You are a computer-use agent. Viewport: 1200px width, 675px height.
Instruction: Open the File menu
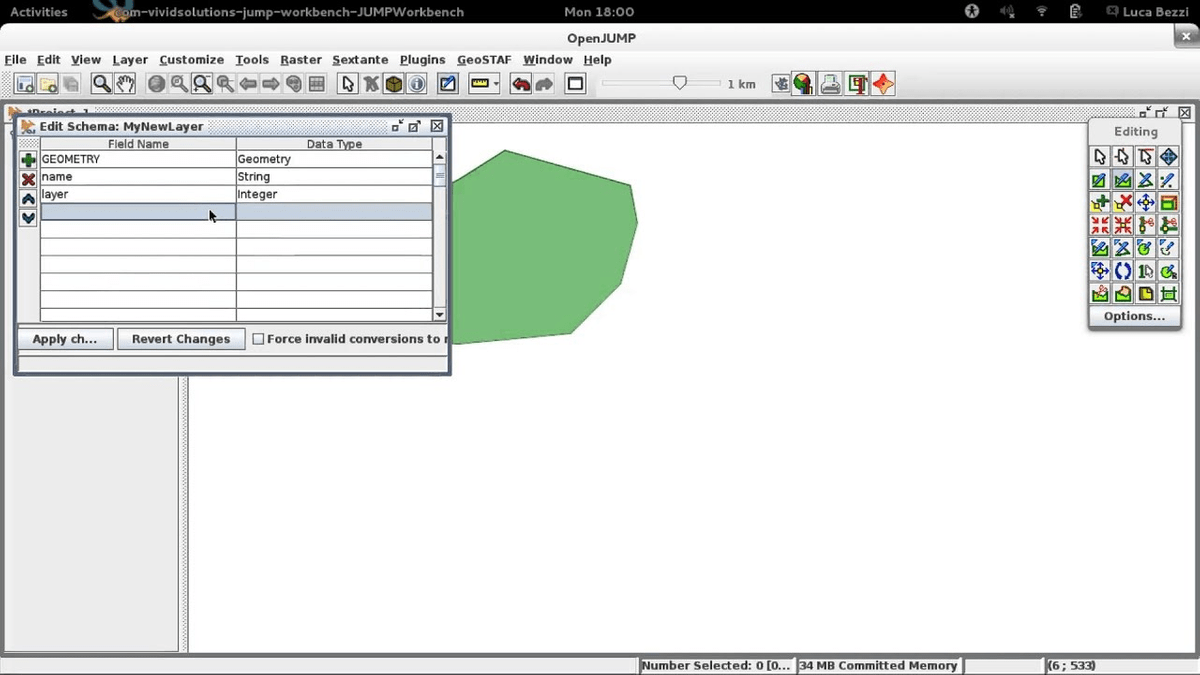[x=15, y=60]
